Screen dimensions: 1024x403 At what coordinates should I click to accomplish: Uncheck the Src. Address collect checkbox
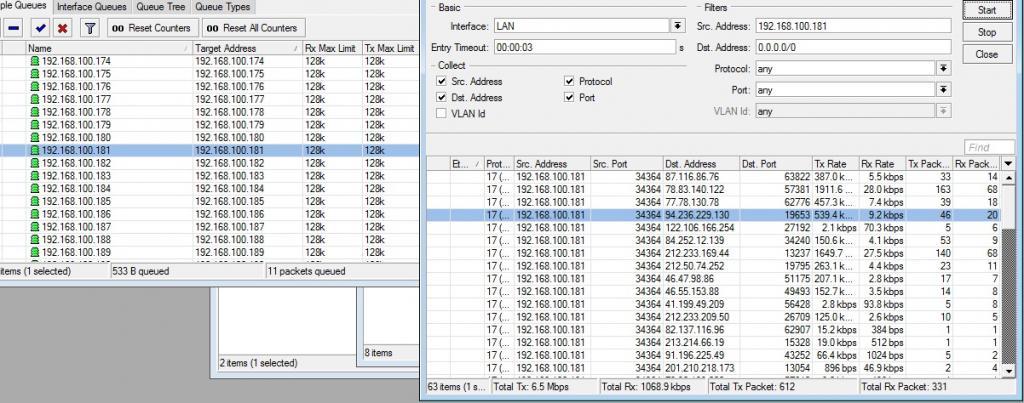pos(443,82)
